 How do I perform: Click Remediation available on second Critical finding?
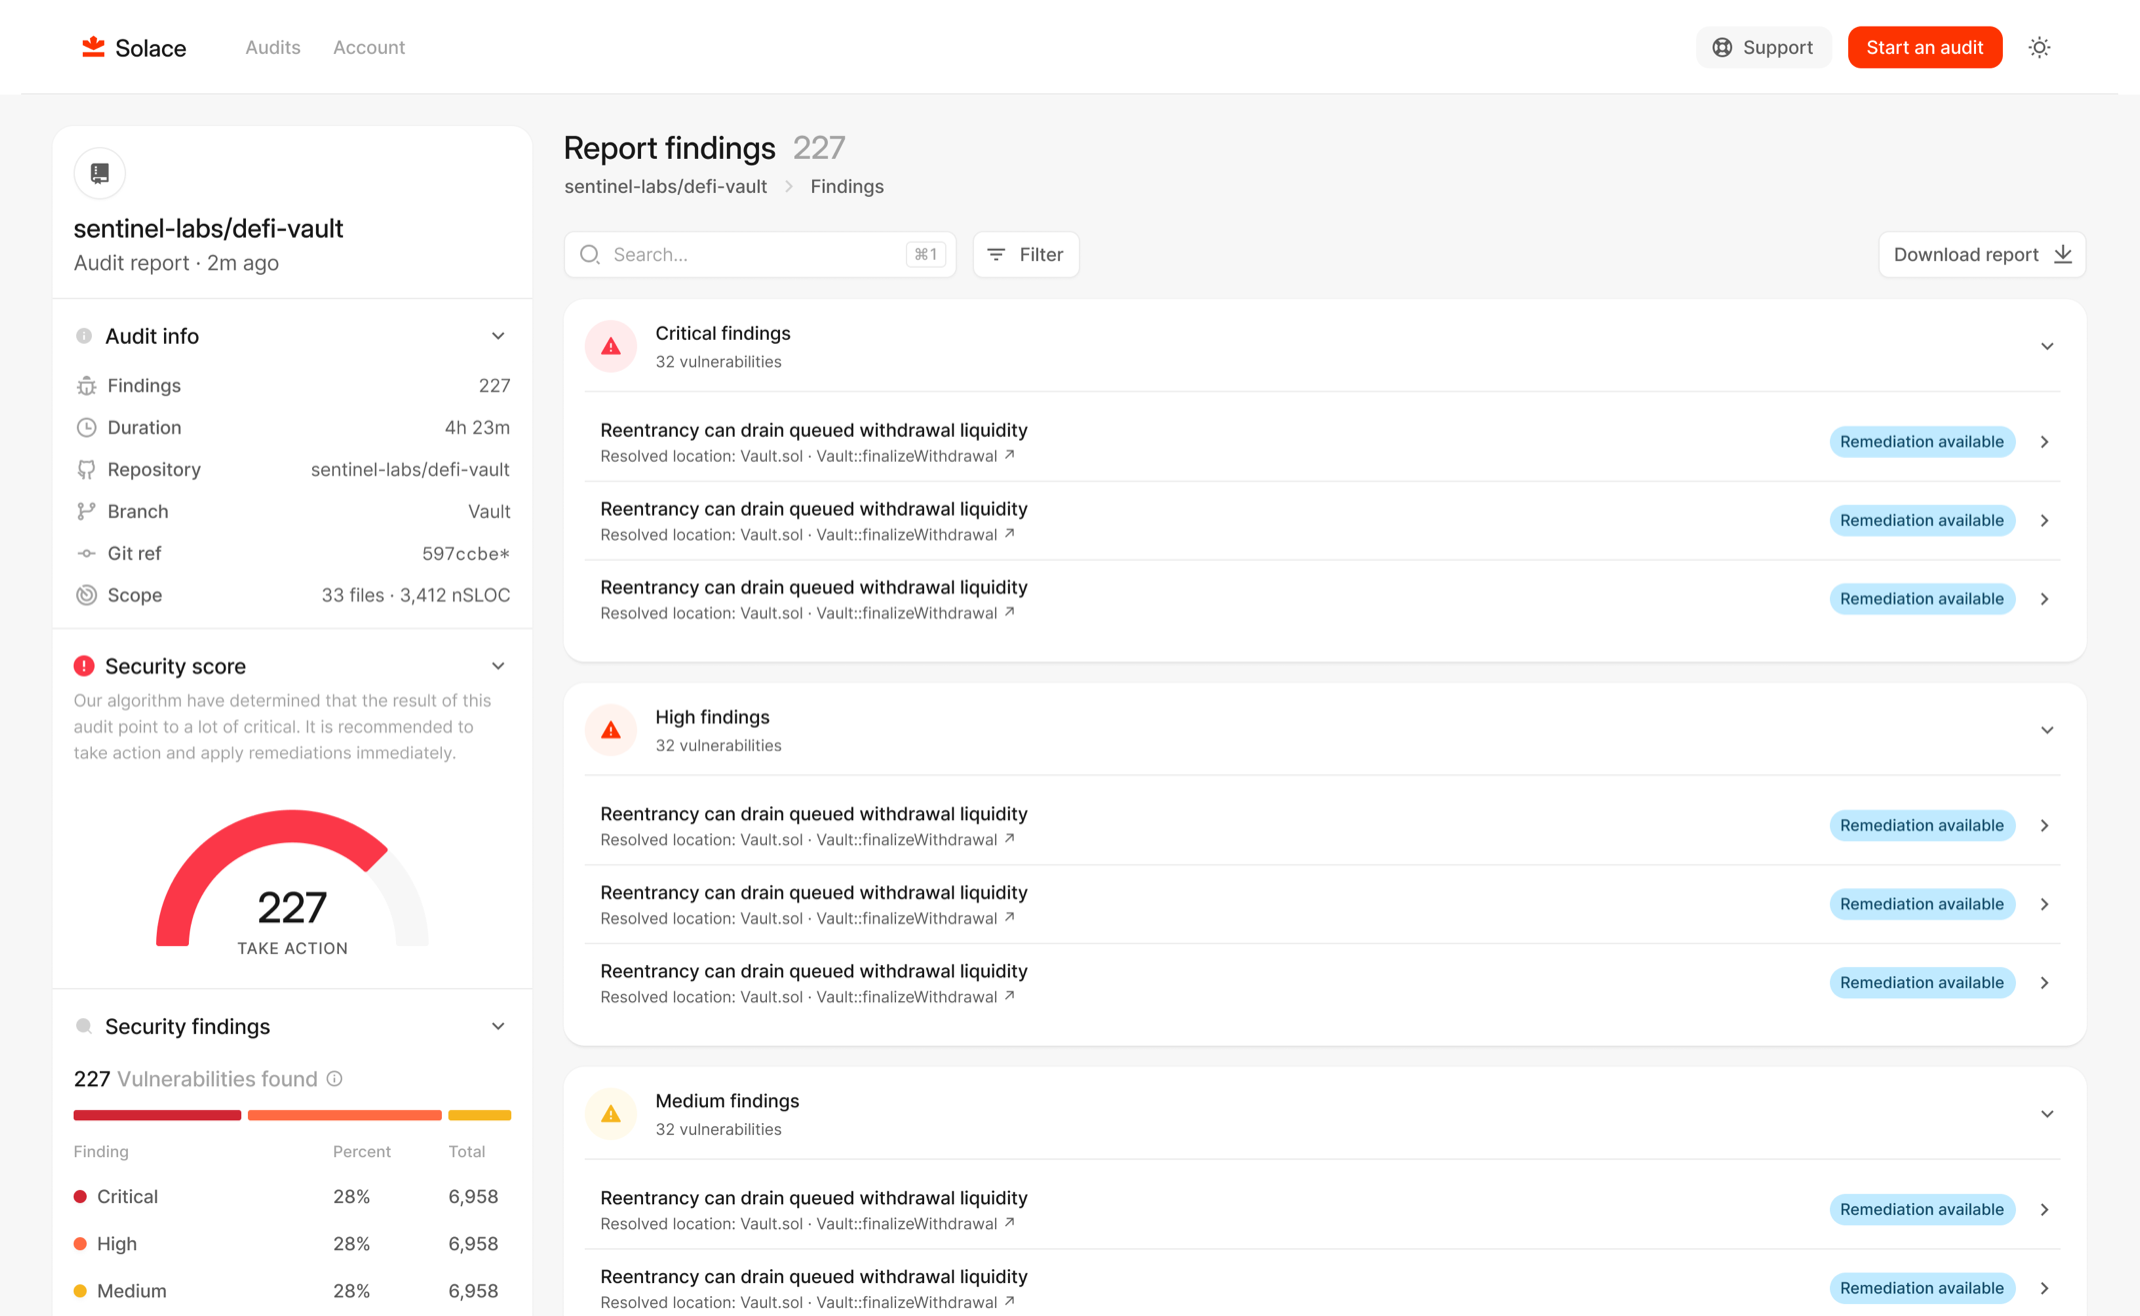click(x=1922, y=520)
